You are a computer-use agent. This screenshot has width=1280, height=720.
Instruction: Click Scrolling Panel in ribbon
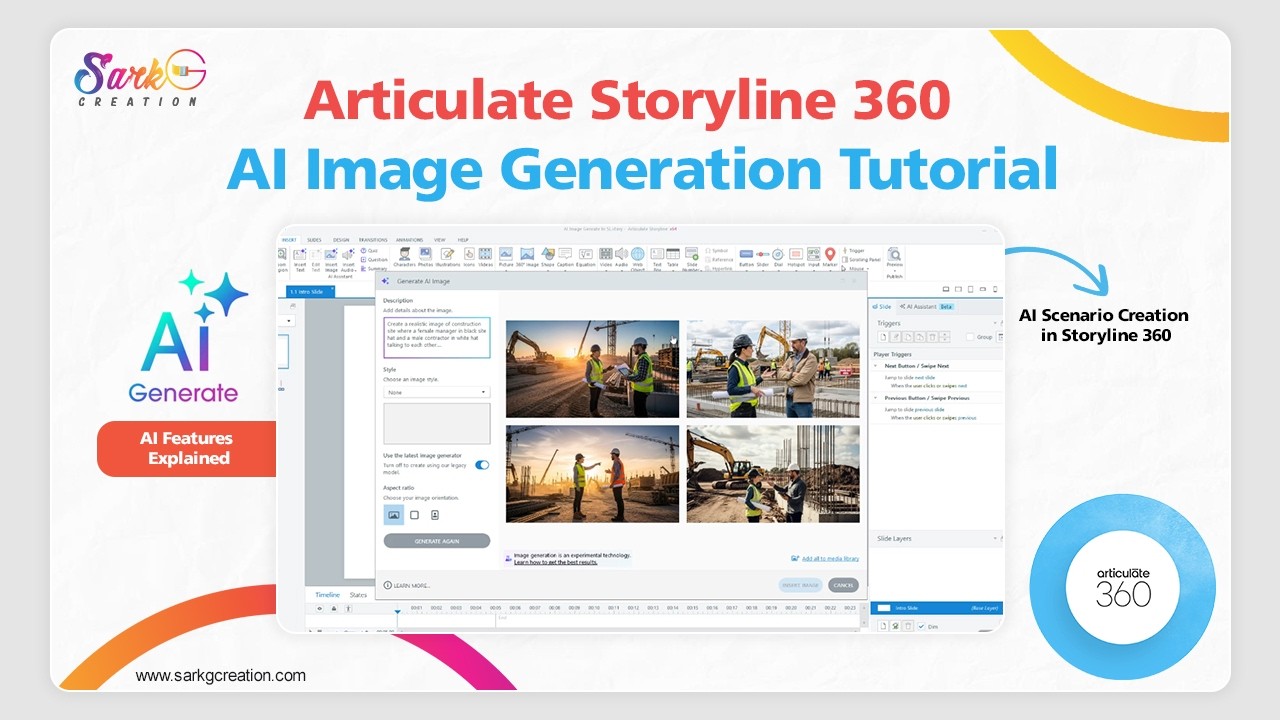[x=859, y=259]
